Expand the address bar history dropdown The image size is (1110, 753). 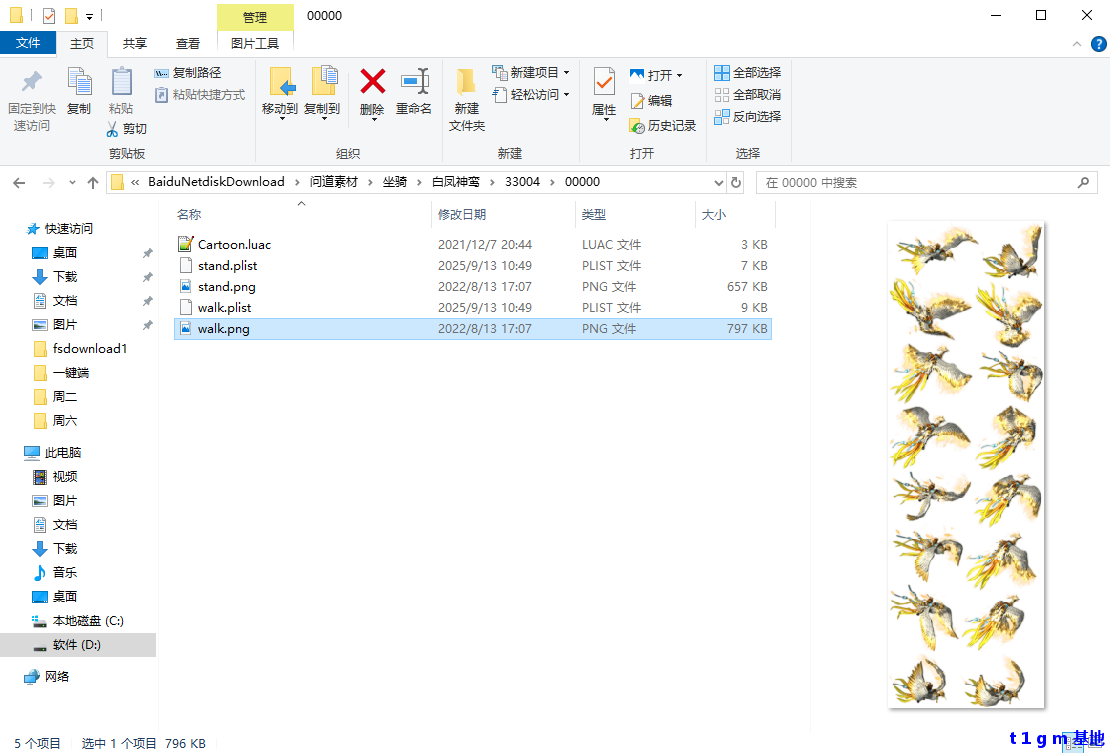[719, 182]
